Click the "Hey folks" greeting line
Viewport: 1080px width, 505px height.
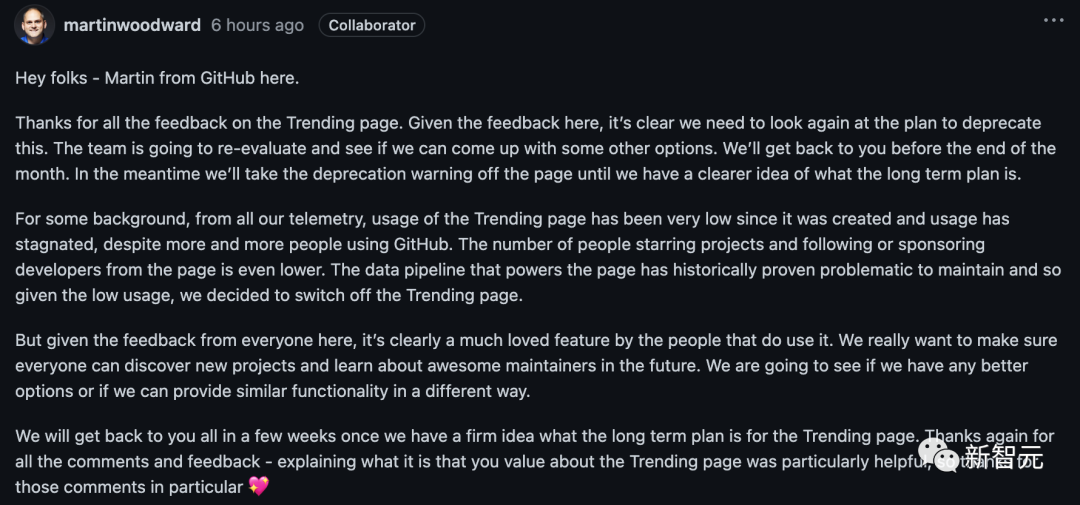[x=157, y=78]
